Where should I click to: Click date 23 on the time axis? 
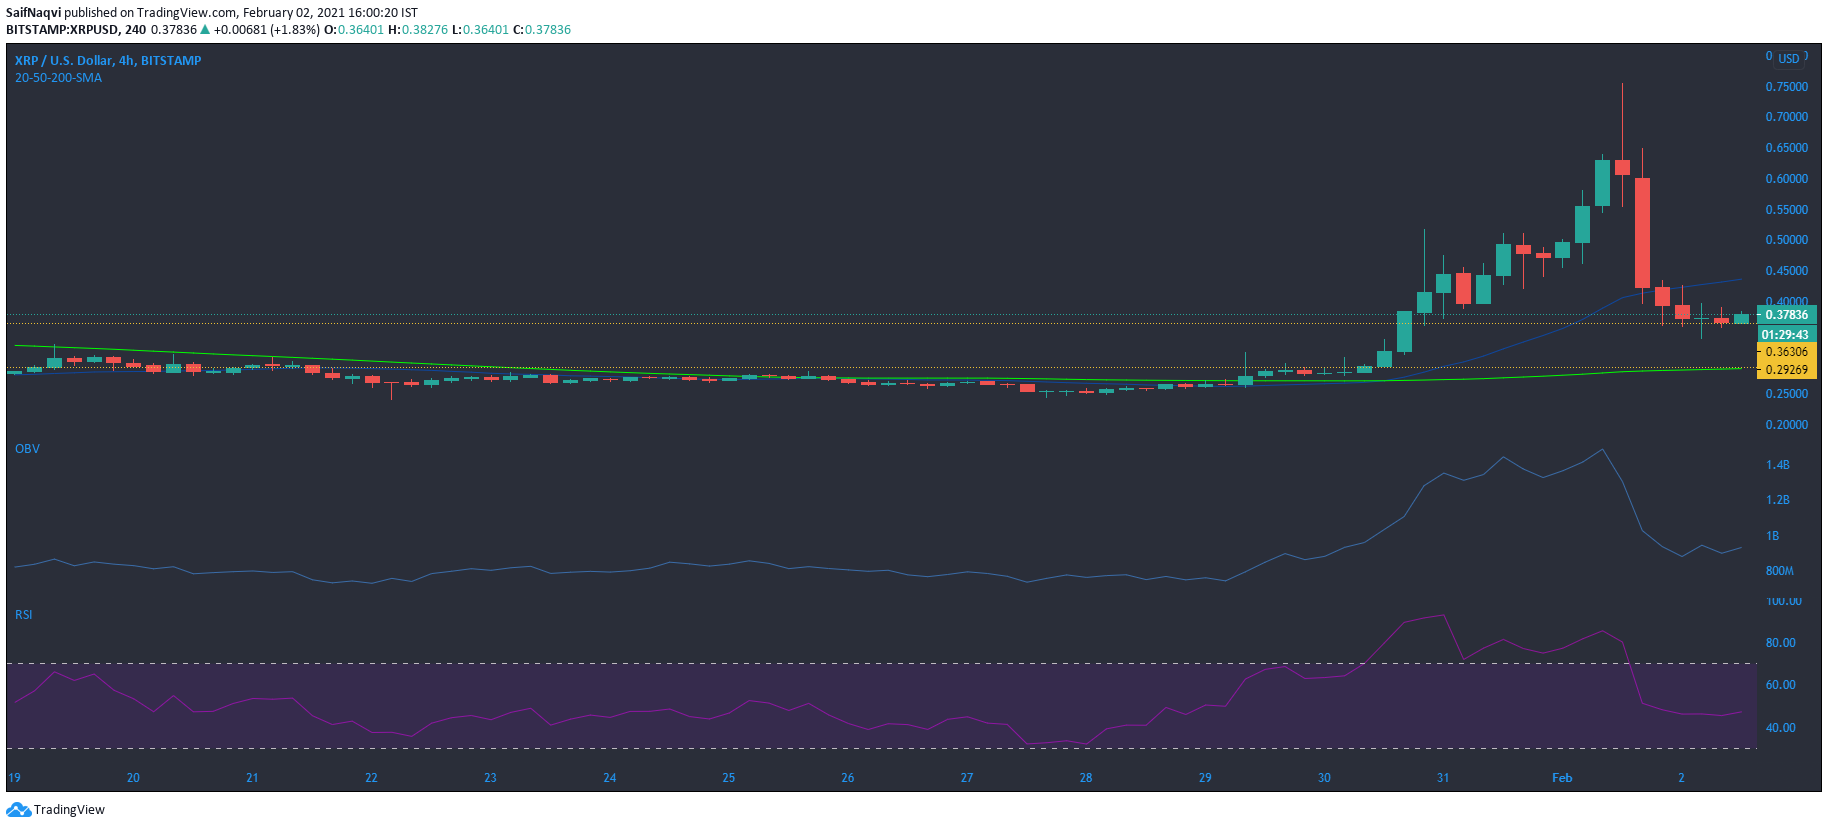coord(490,778)
